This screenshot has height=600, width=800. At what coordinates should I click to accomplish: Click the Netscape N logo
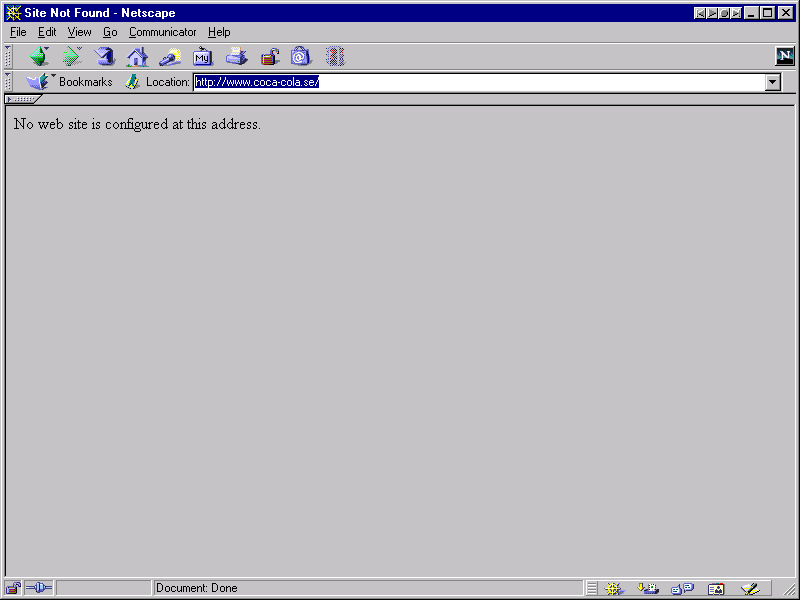[784, 56]
